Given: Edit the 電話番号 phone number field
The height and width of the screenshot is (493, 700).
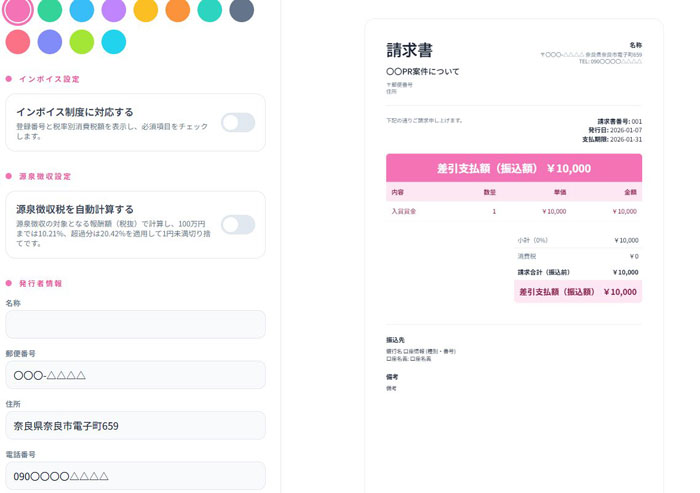Looking at the screenshot, I should coord(135,476).
